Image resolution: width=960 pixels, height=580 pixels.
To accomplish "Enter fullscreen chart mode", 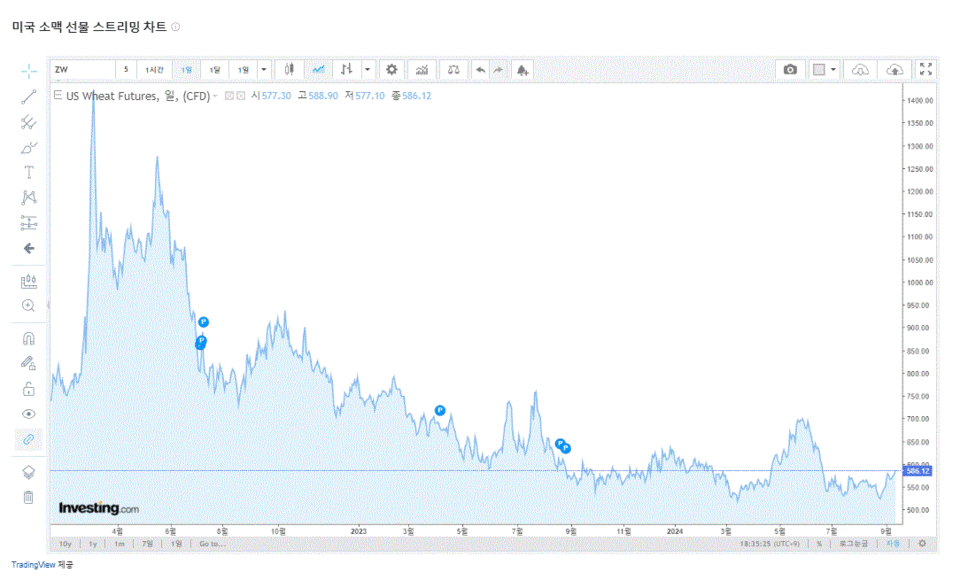I will pos(925,69).
